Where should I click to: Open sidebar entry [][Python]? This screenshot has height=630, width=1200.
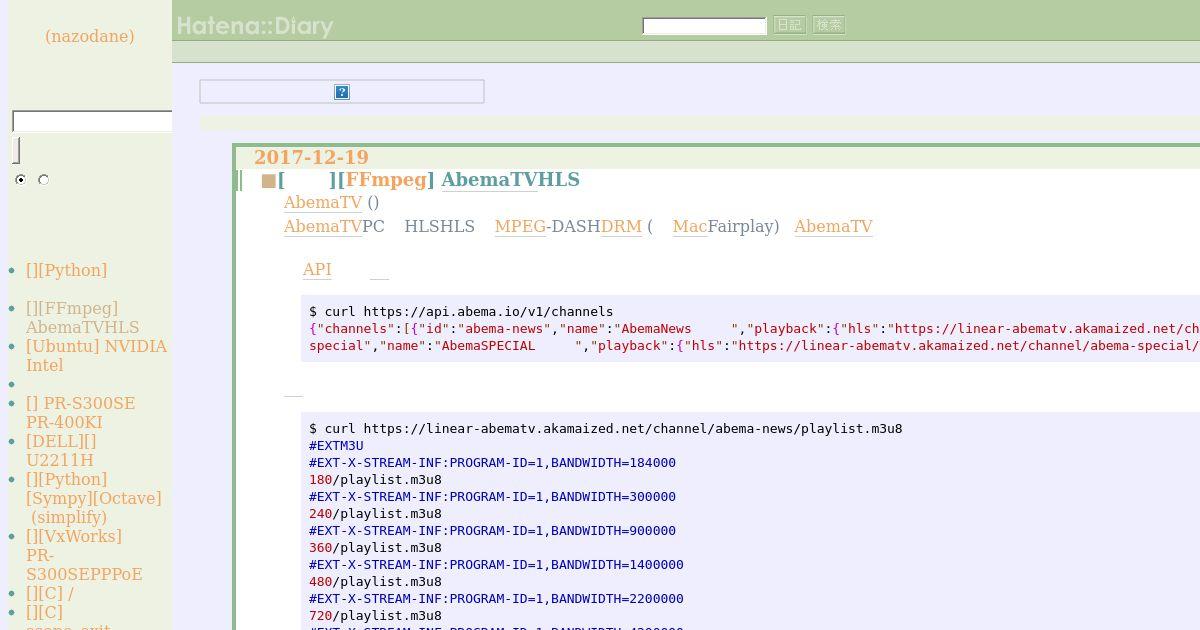tap(66, 270)
